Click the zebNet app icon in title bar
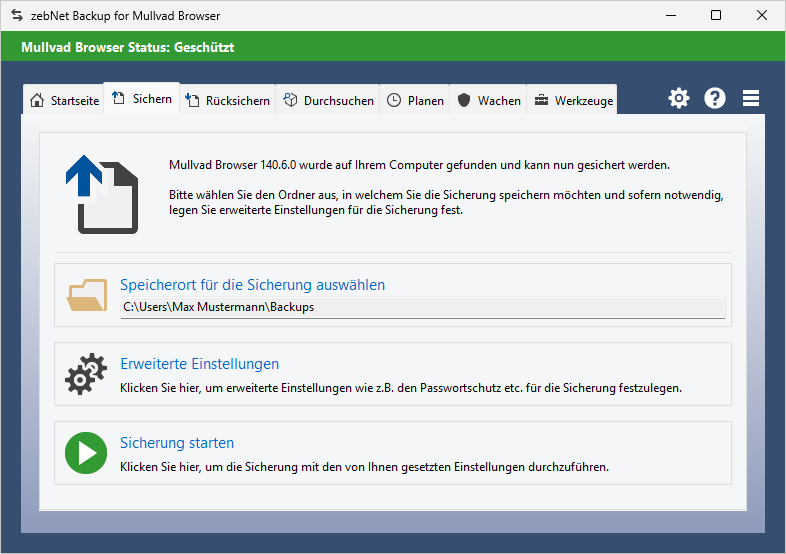Image resolution: width=786 pixels, height=554 pixels. tap(16, 16)
